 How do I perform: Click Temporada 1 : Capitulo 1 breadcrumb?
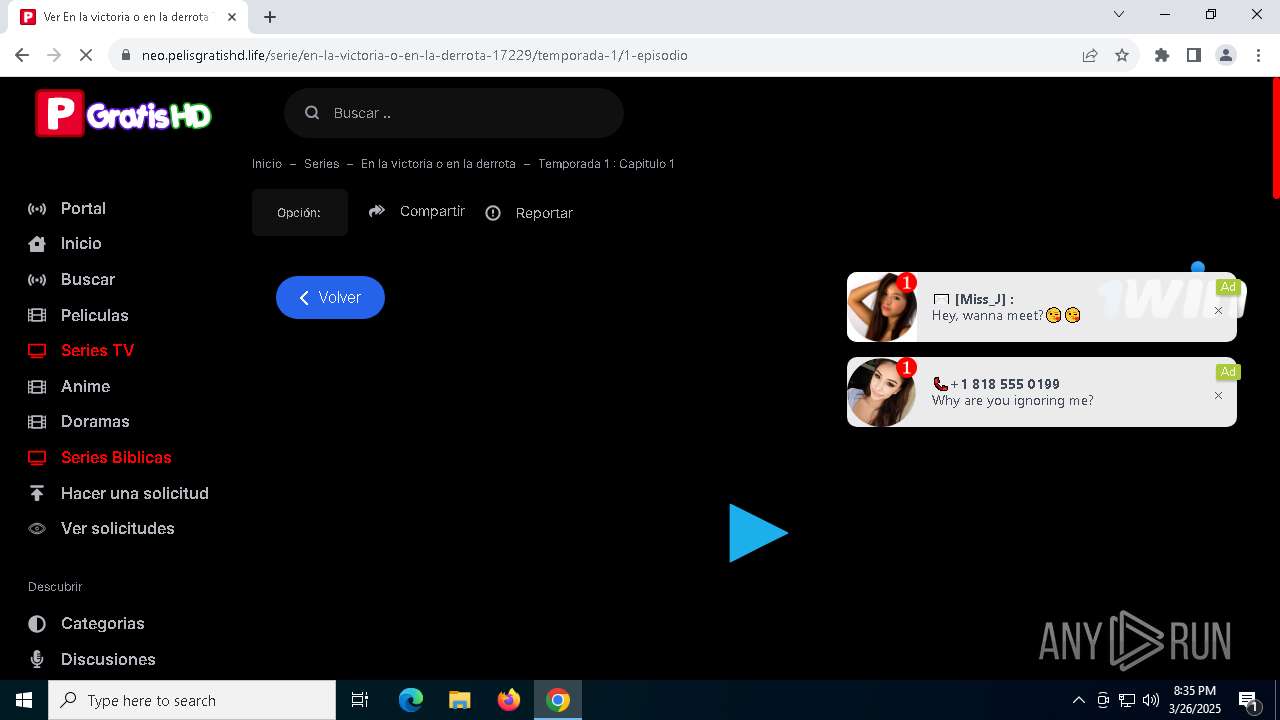click(x=606, y=164)
